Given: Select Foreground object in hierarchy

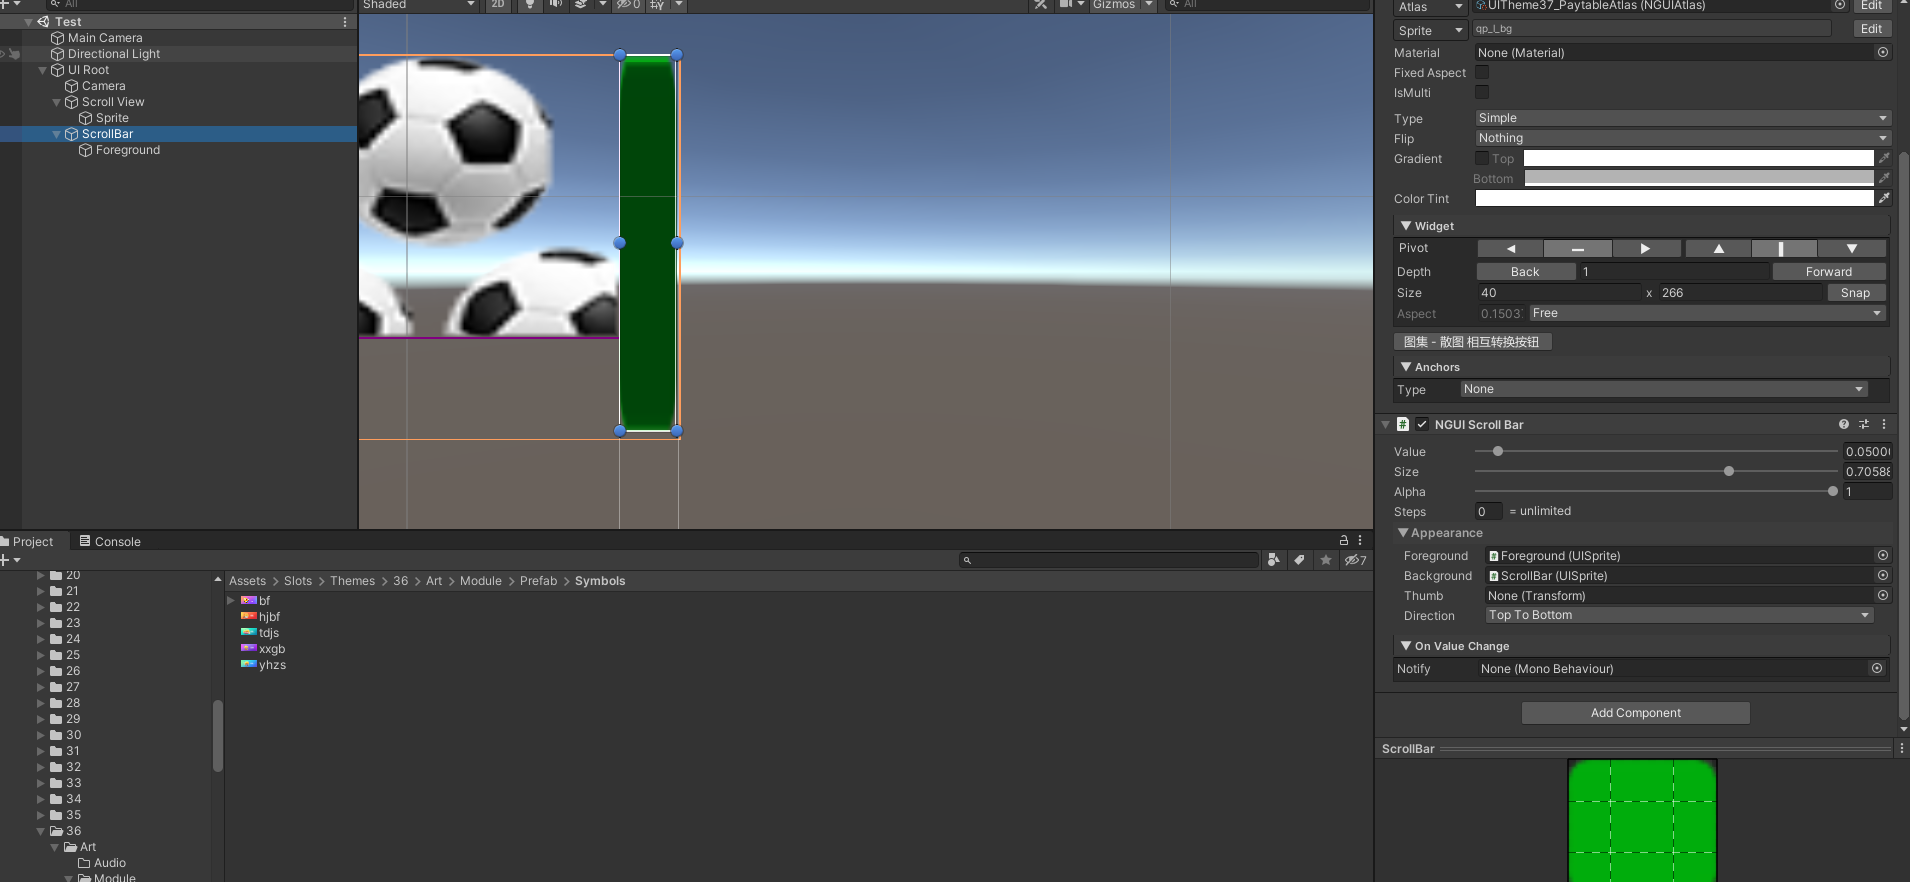Looking at the screenshot, I should 128,150.
